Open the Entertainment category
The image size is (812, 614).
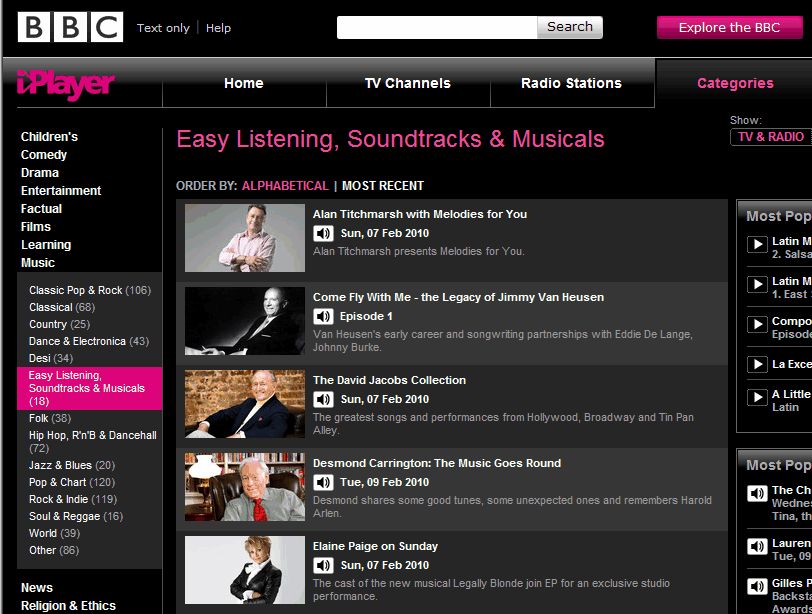[61, 191]
